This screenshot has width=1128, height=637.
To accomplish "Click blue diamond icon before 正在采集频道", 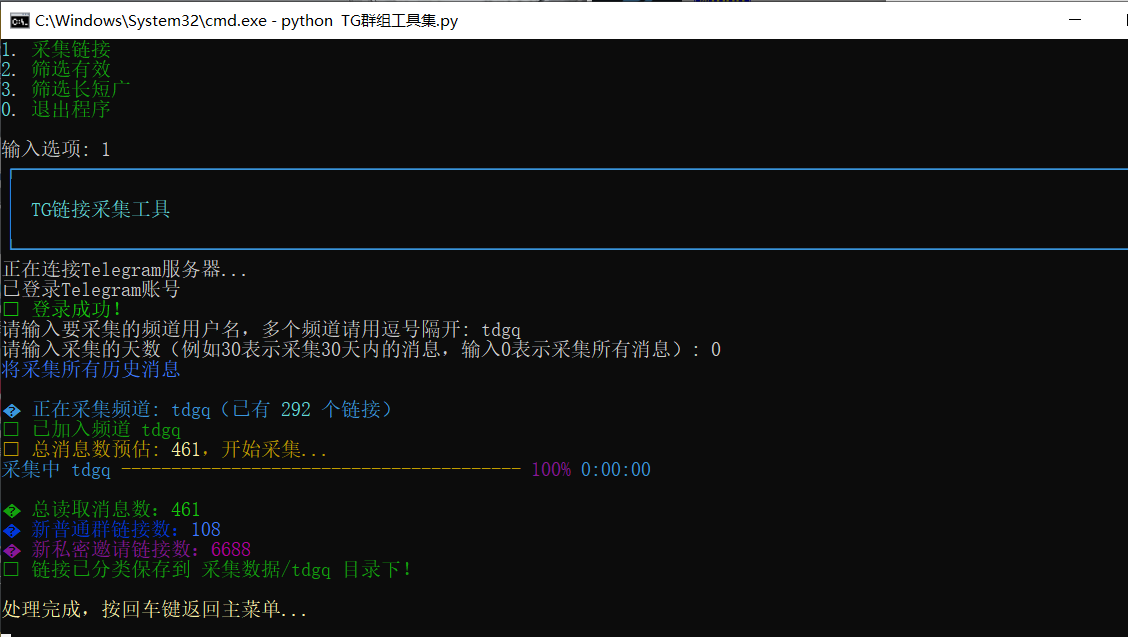I will (12, 411).
